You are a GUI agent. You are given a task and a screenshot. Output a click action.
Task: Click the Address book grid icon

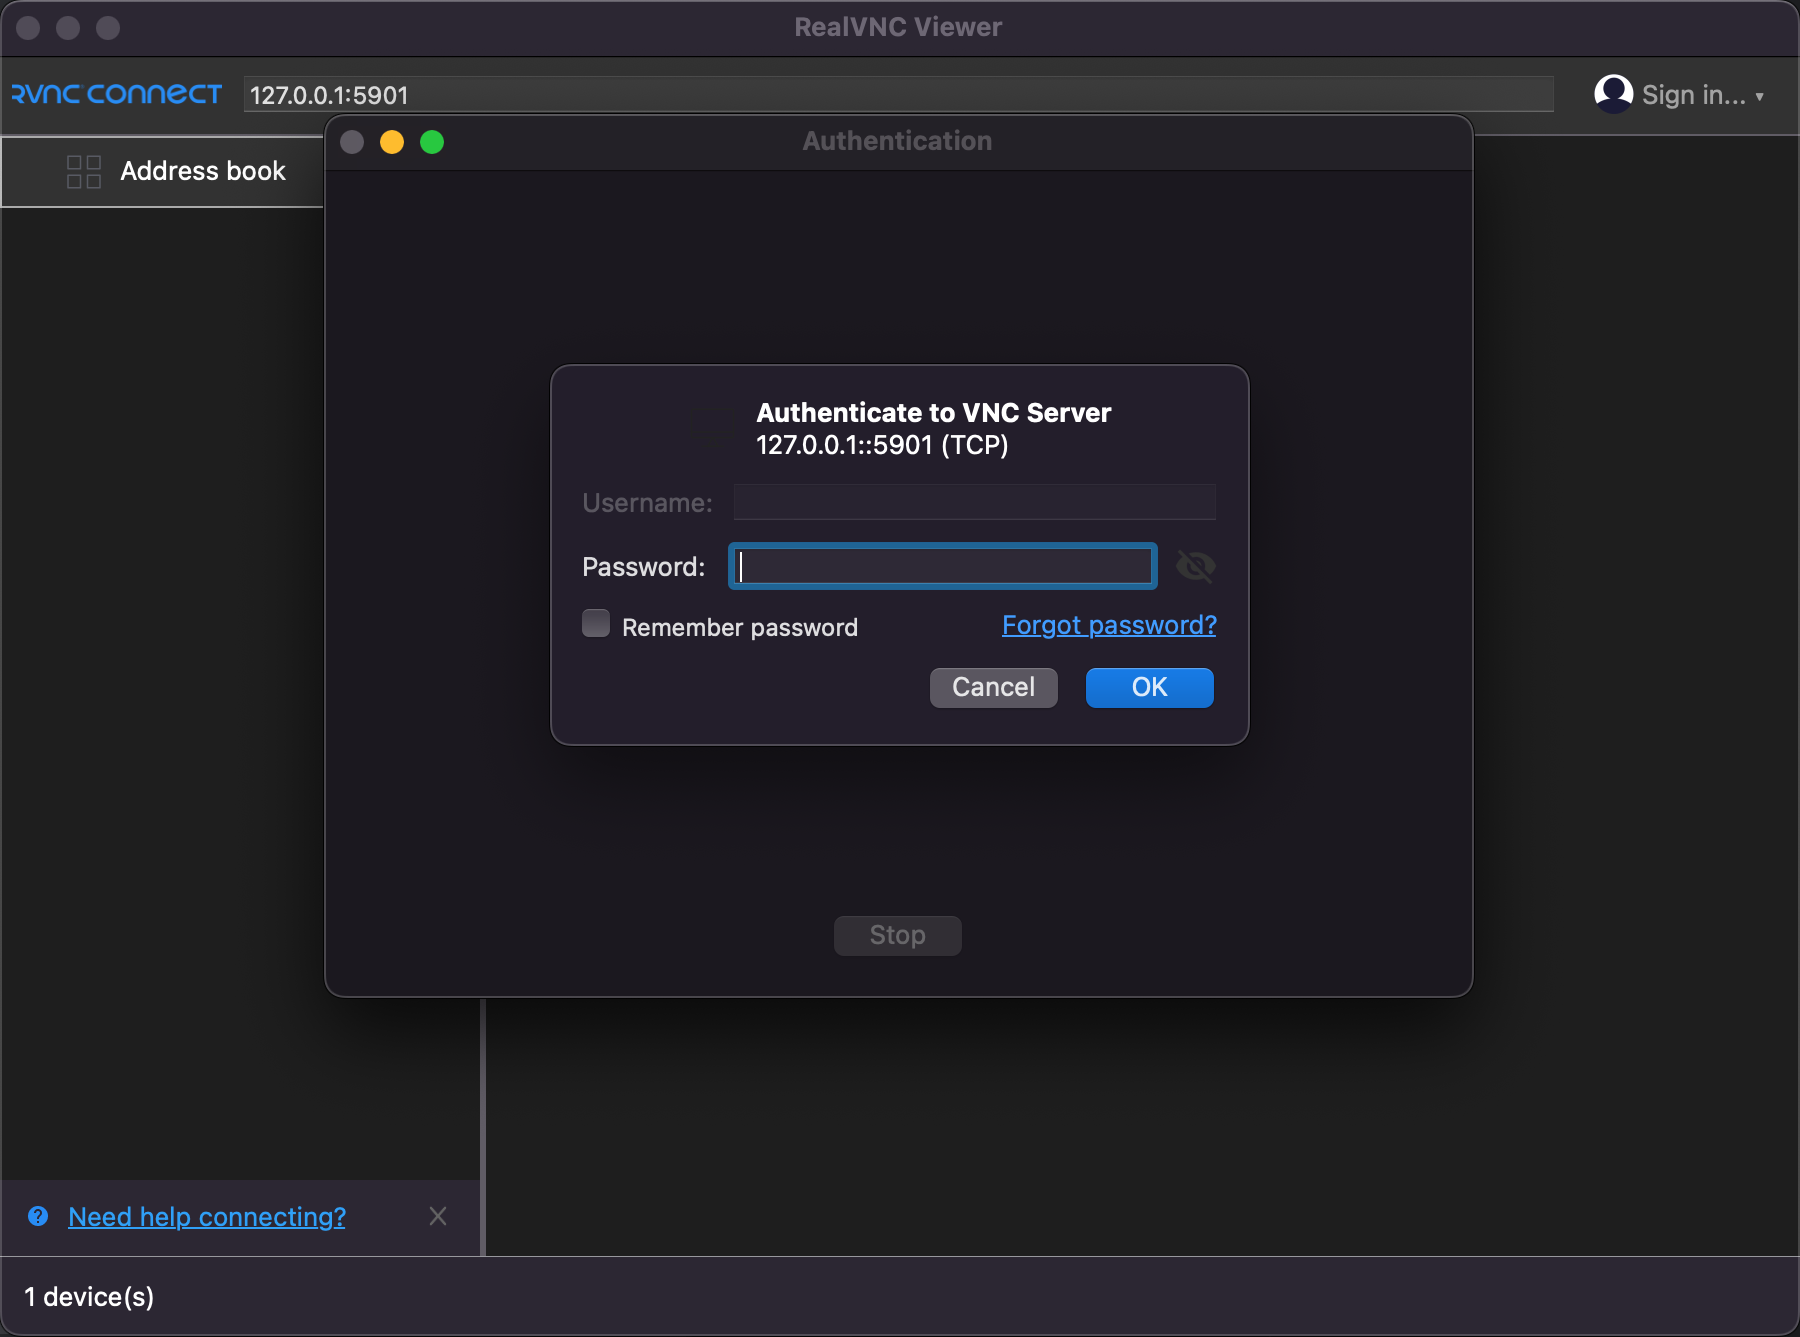click(83, 171)
